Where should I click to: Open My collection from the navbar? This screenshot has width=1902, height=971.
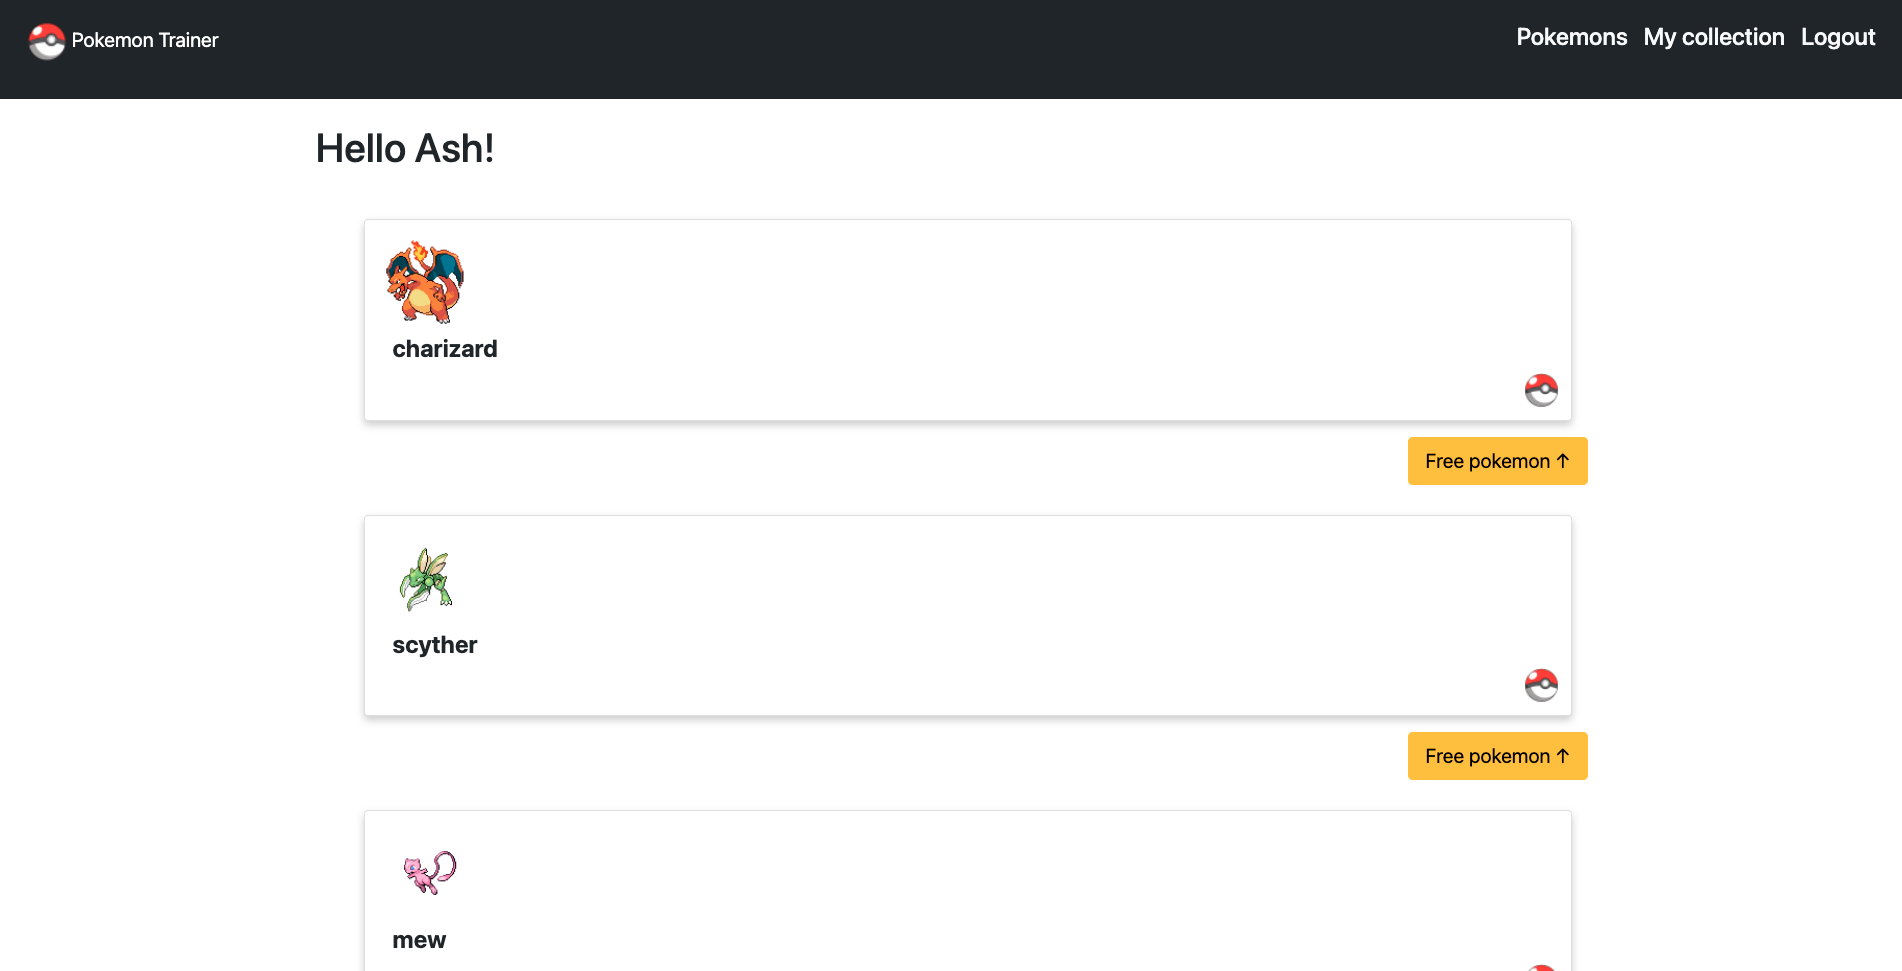point(1713,37)
